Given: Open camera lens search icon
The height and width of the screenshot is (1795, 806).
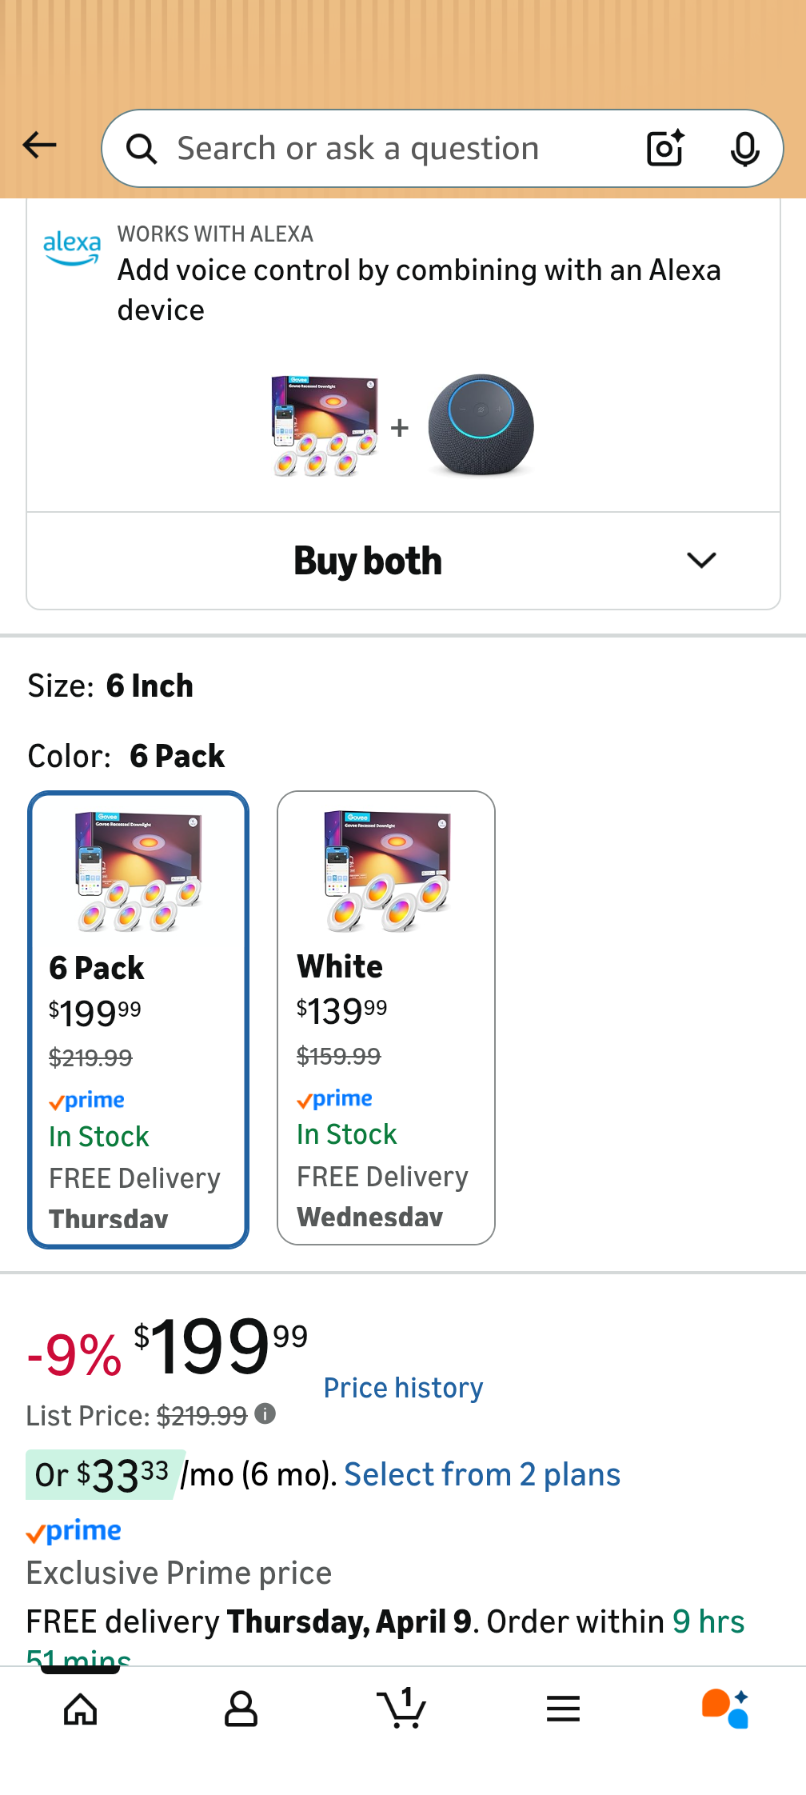Looking at the screenshot, I should [x=665, y=148].
